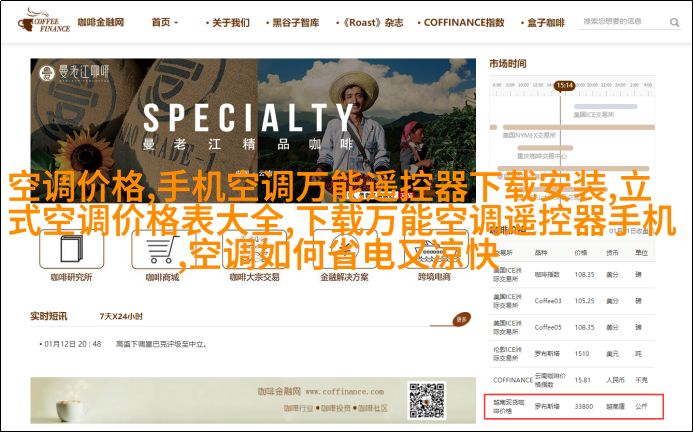Click the 美元 currency cell
Image resolution: width=694 pixels, height=433 pixels.
tap(613, 354)
